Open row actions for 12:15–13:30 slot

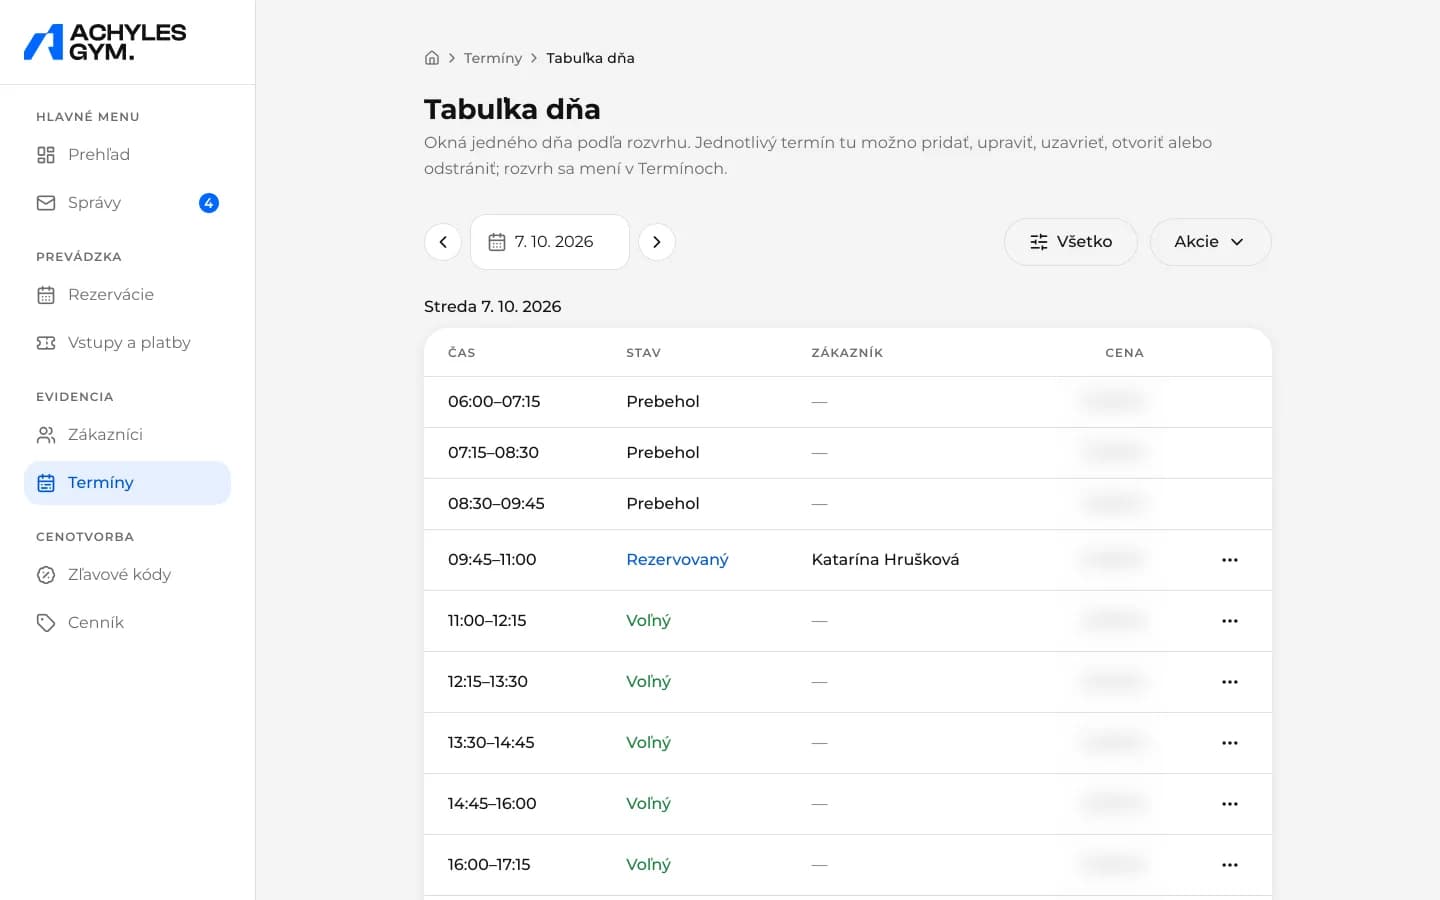pyautogui.click(x=1230, y=682)
